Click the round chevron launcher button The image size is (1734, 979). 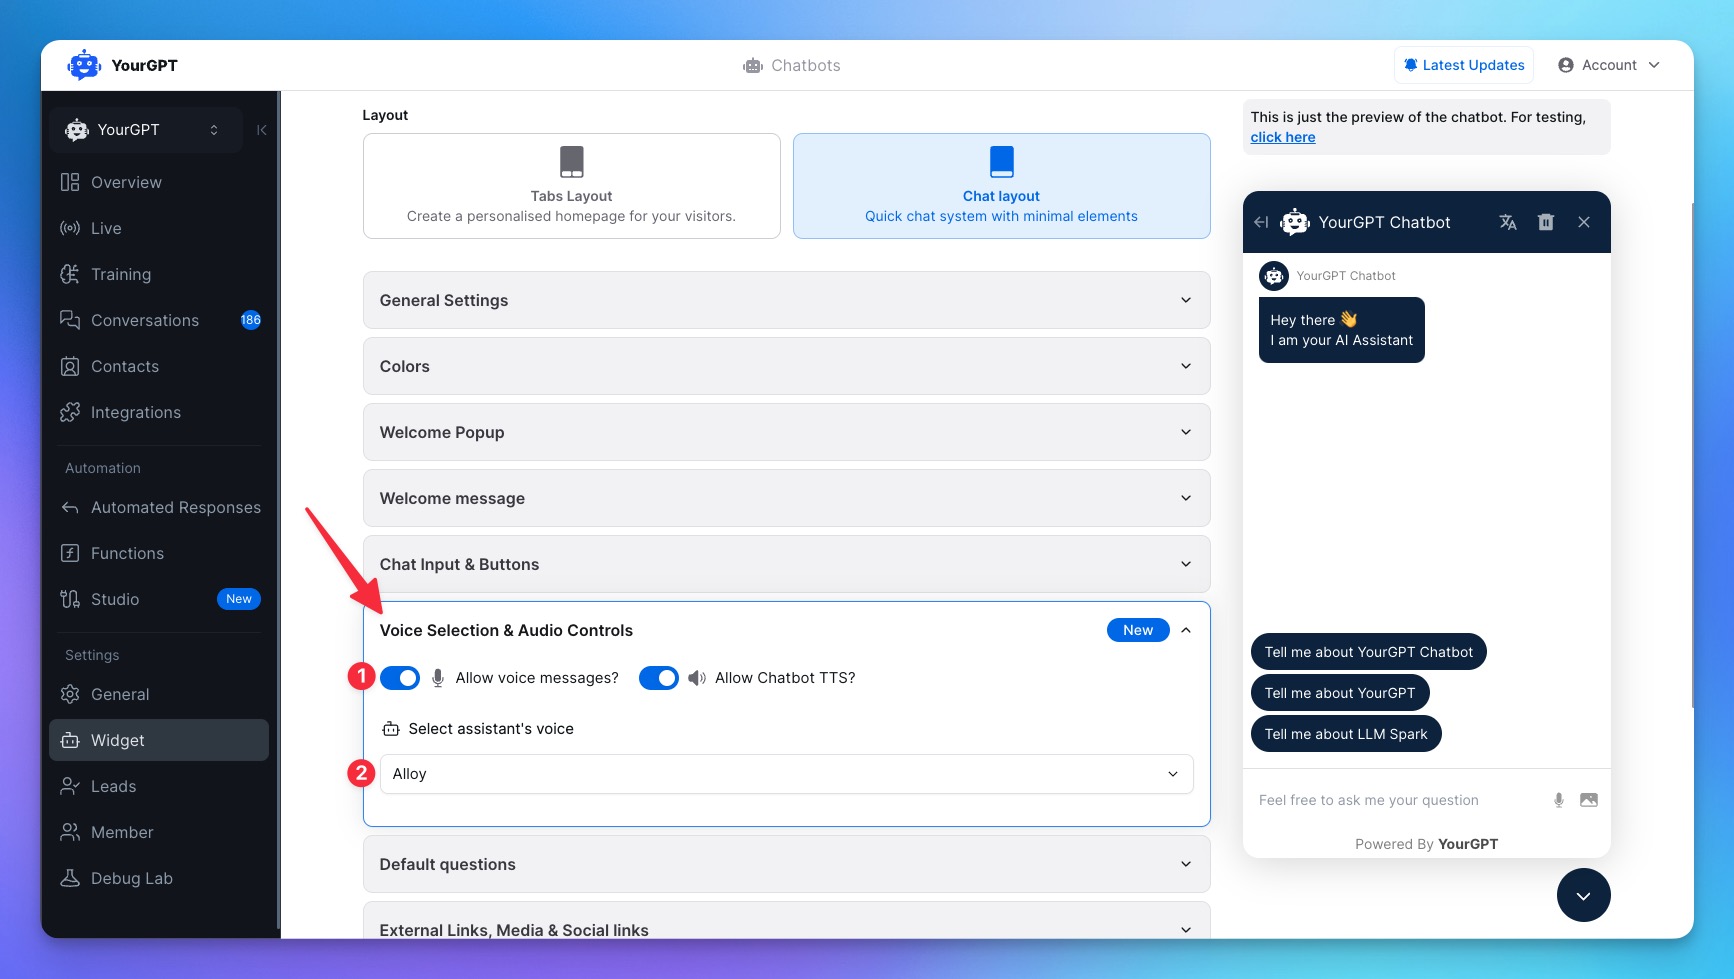(x=1584, y=895)
